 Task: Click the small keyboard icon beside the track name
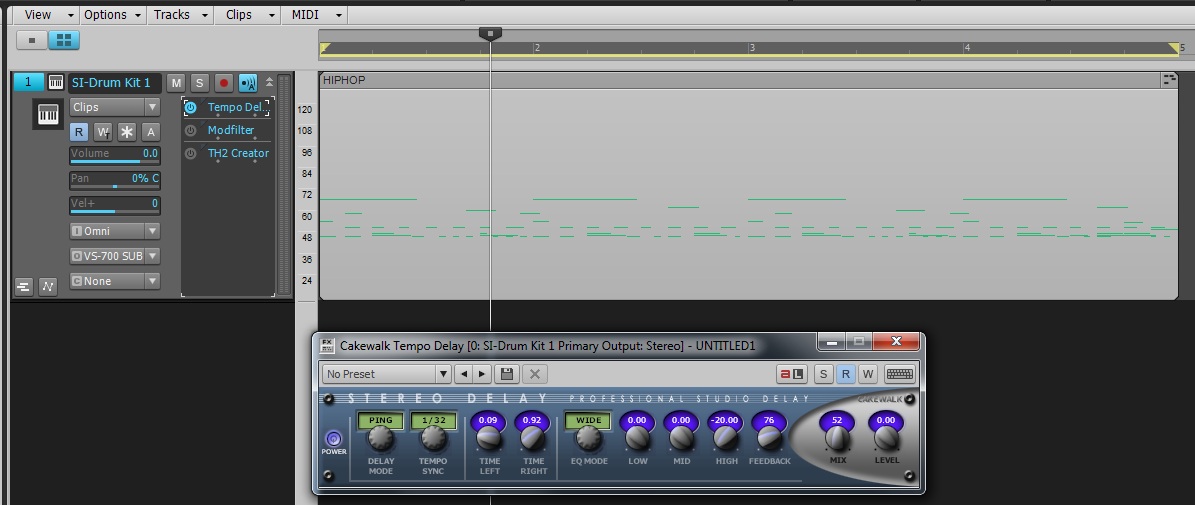[56, 82]
